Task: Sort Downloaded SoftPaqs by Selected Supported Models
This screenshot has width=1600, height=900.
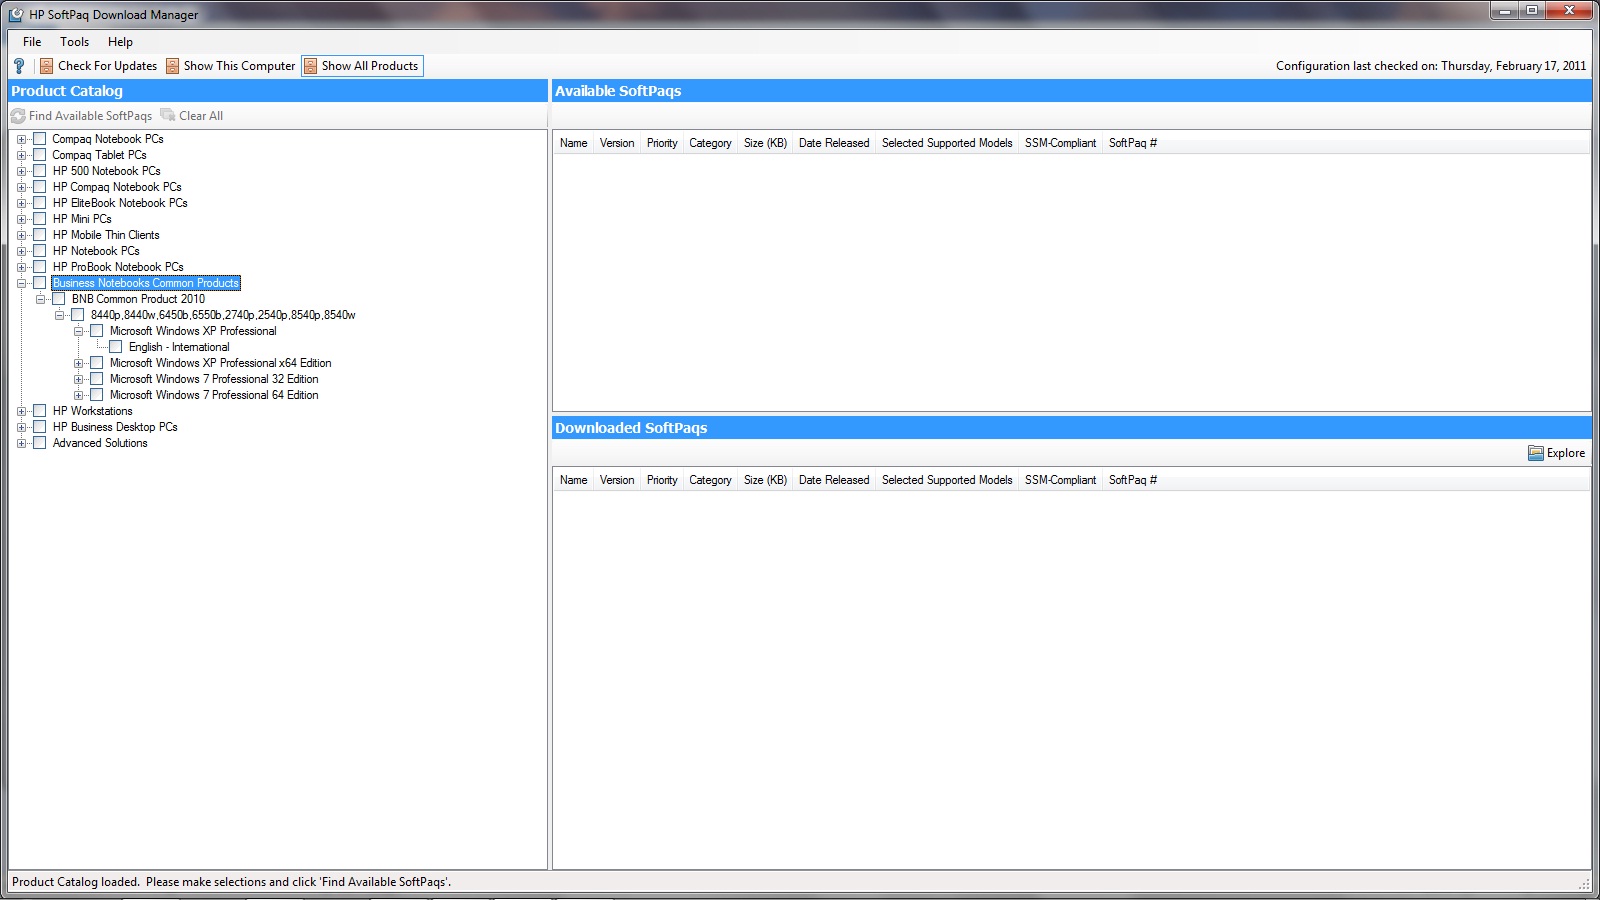Action: coord(947,480)
